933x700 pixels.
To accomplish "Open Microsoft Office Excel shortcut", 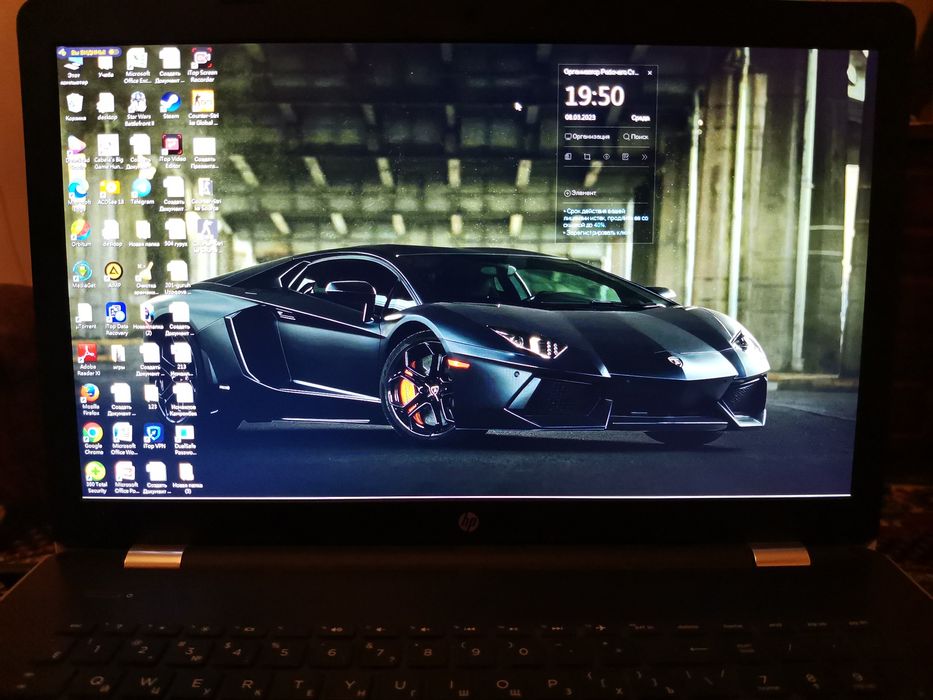I will 137,65.
